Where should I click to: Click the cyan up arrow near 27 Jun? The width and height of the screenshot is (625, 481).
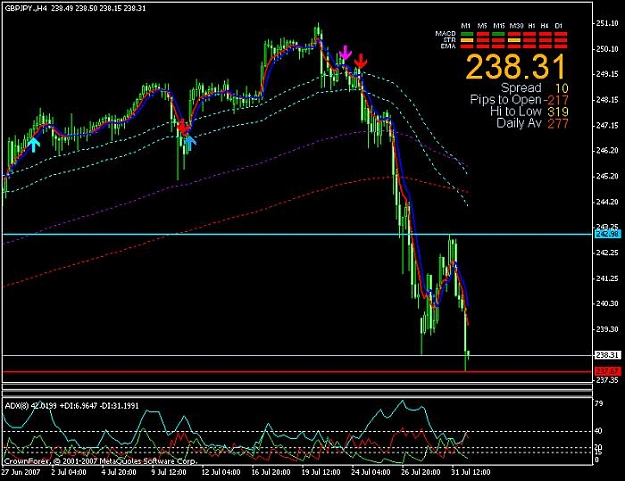click(x=34, y=145)
